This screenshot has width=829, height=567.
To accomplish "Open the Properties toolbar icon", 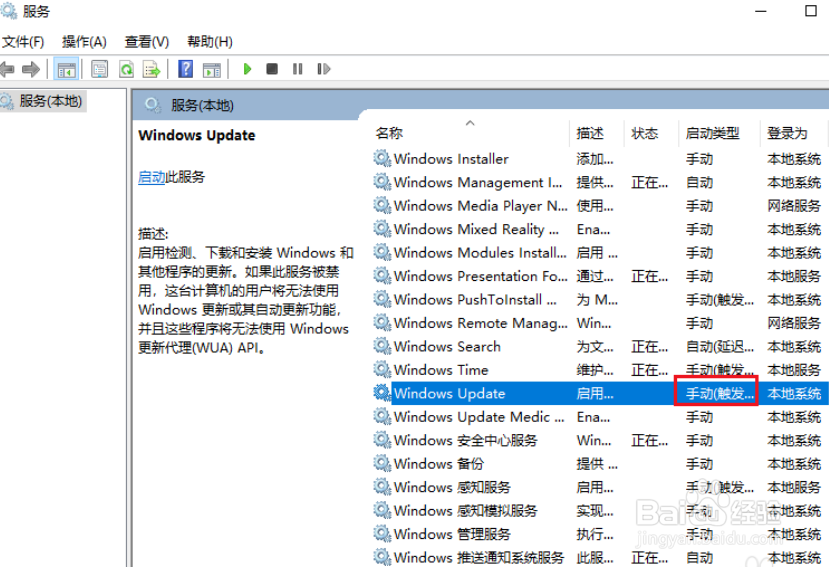I will coord(99,69).
